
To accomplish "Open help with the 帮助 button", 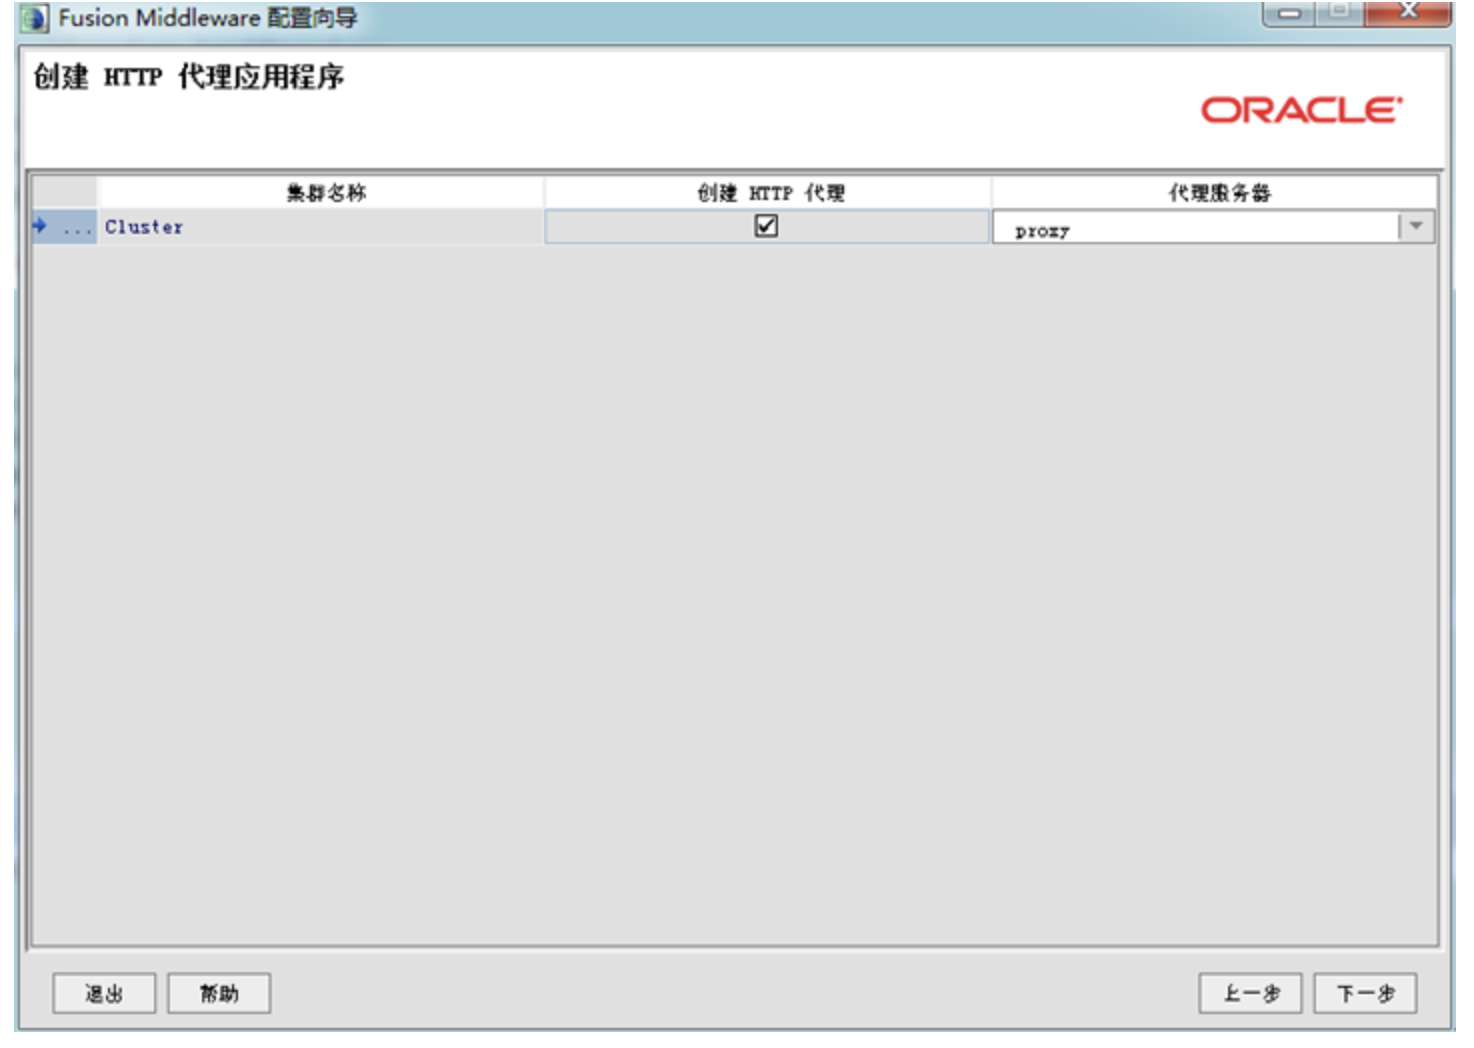I will tap(219, 993).
